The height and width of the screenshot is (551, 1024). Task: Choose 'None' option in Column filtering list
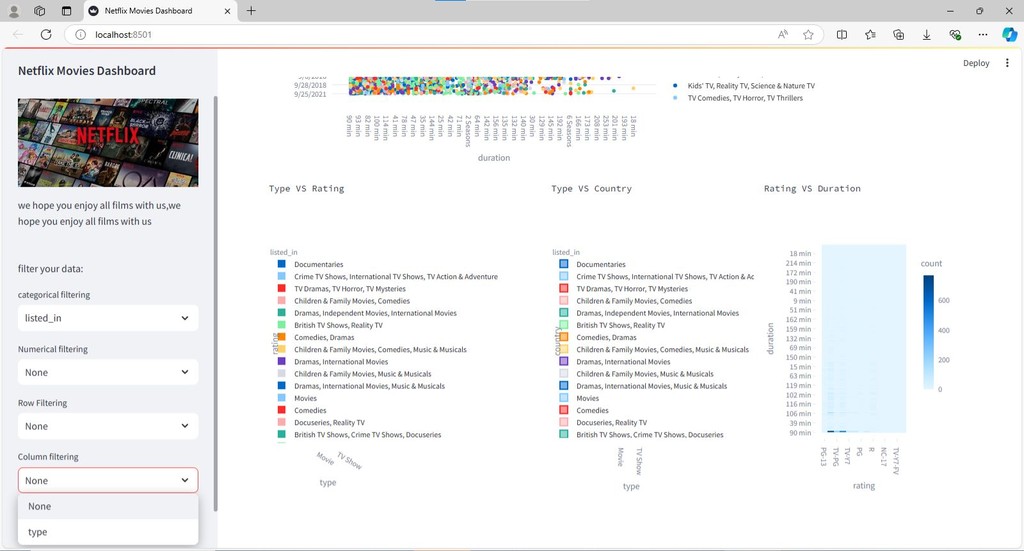click(108, 506)
